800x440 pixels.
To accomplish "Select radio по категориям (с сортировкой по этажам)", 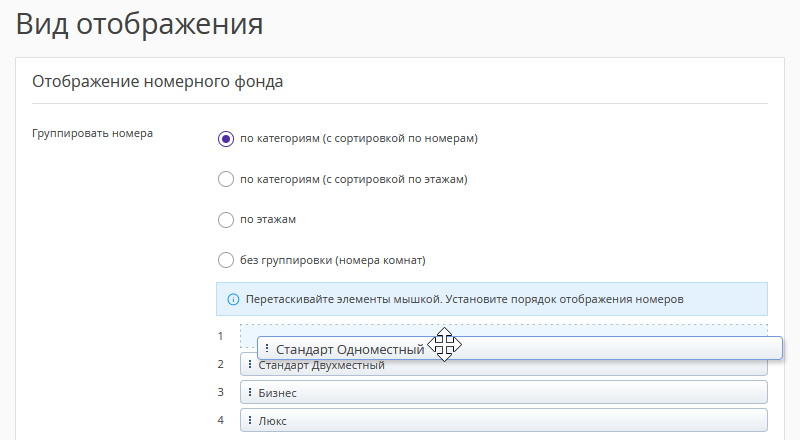I will (x=226, y=180).
